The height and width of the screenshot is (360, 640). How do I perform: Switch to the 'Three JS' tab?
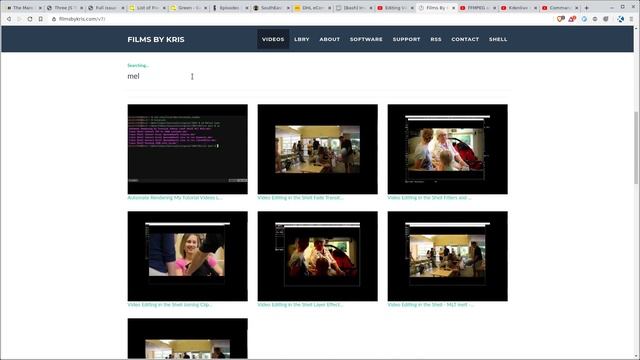tap(64, 8)
